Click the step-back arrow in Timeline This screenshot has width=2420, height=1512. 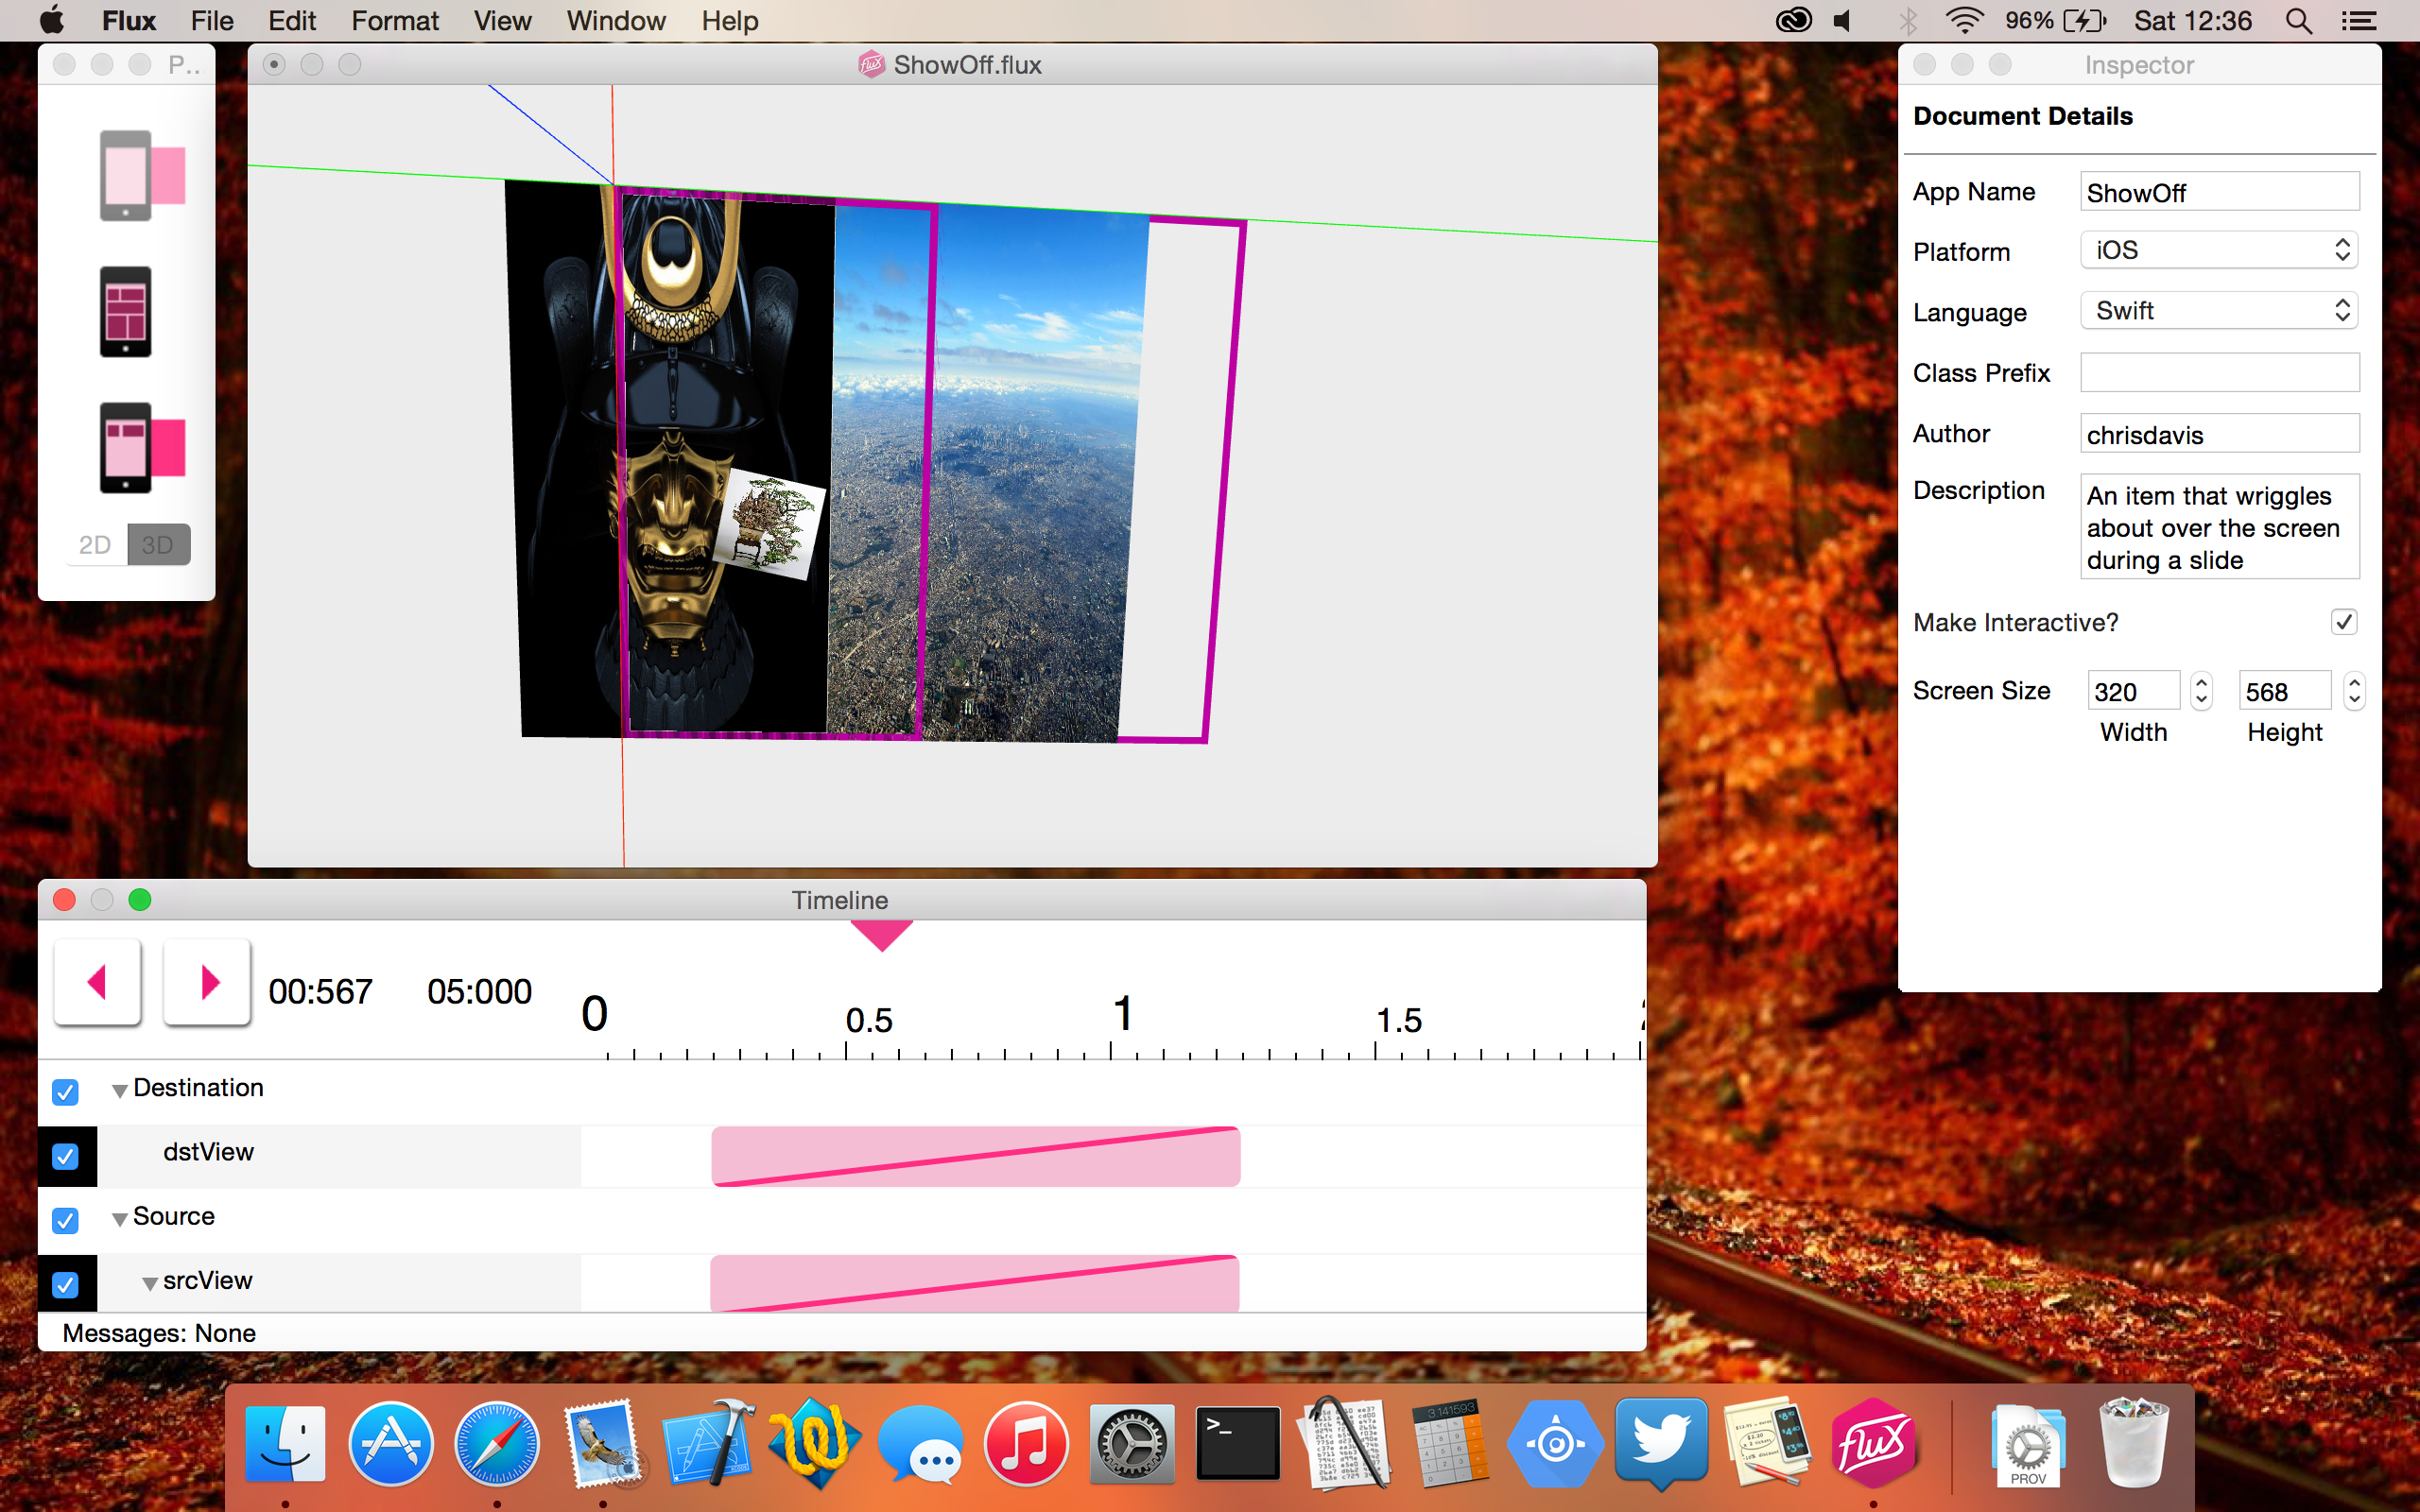97,982
